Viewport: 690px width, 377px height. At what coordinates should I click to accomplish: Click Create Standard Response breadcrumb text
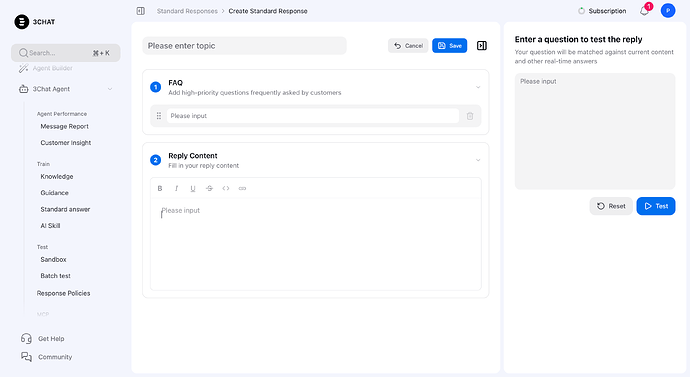(268, 11)
